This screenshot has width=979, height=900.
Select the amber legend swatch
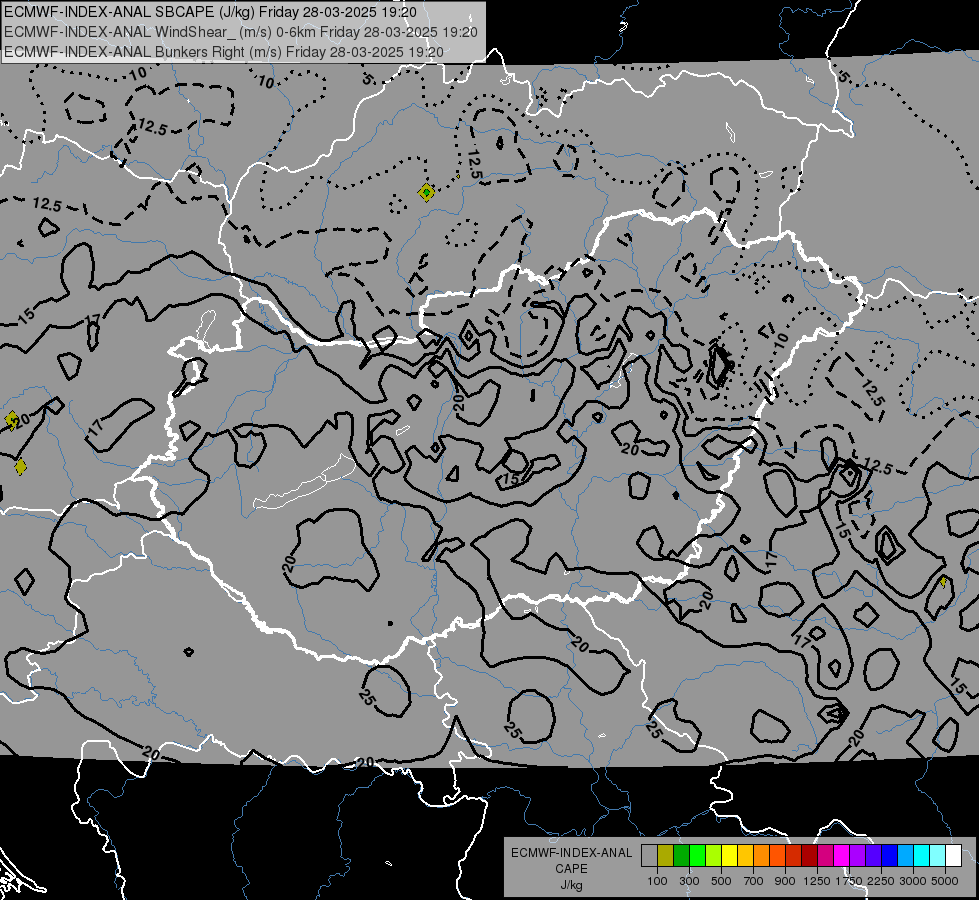click(x=745, y=856)
